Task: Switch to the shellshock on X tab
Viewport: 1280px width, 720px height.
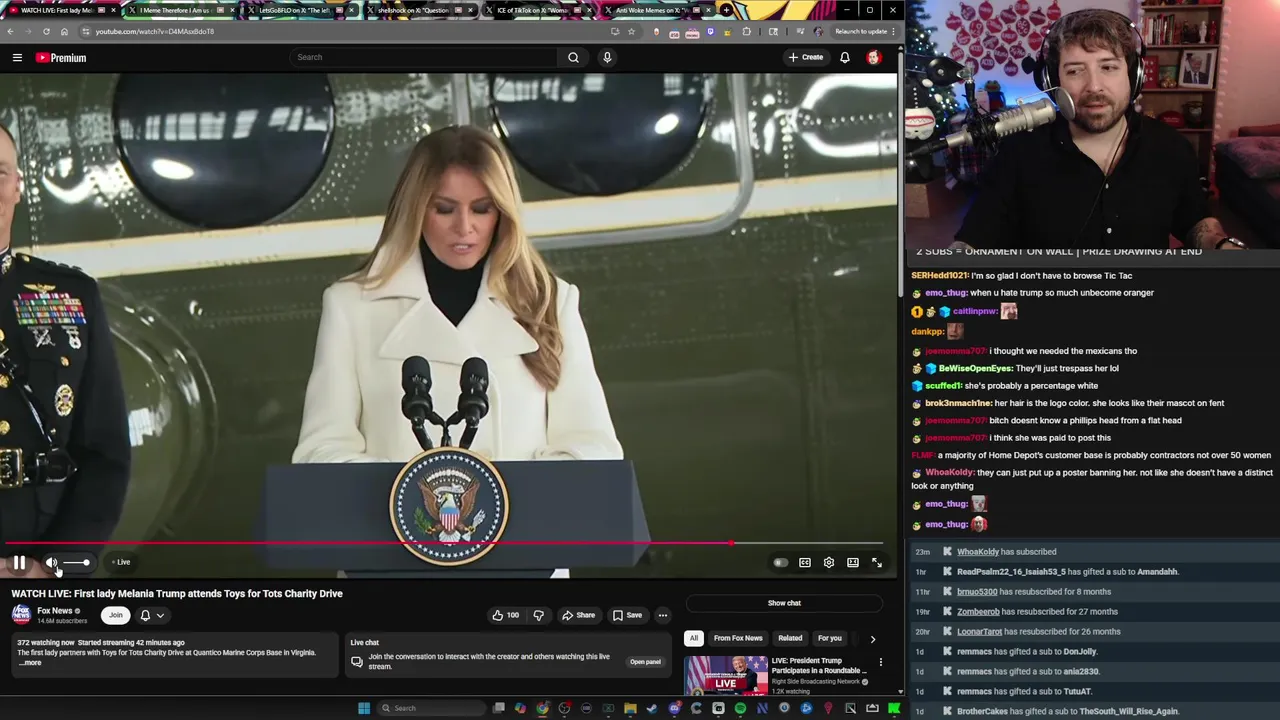Action: (419, 10)
